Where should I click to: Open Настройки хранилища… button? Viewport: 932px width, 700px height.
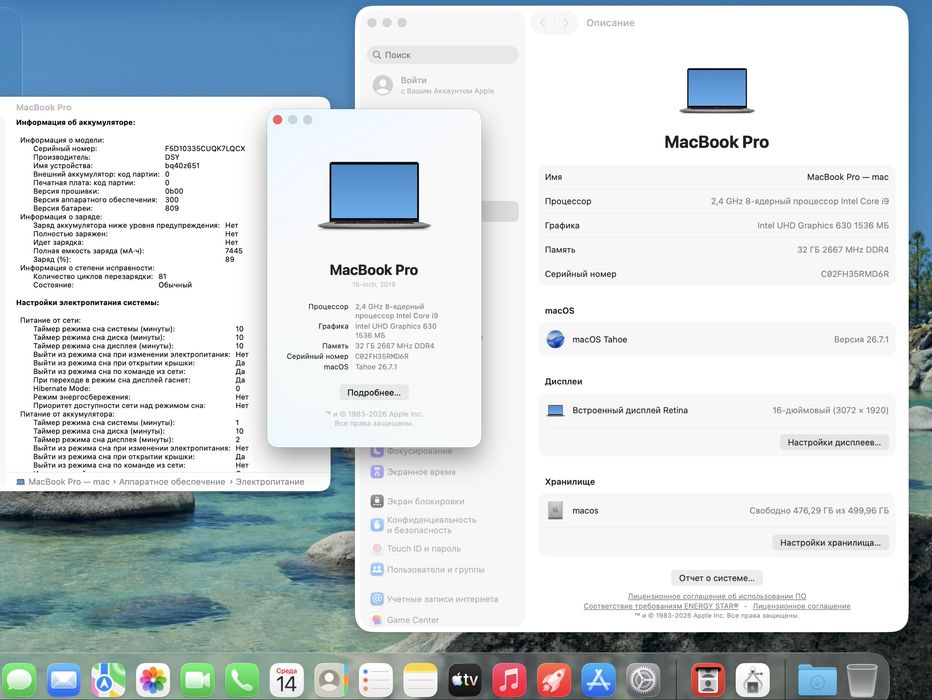(x=830, y=543)
